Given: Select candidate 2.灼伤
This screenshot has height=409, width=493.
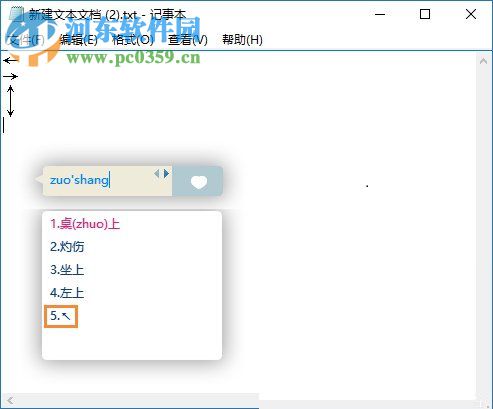Looking at the screenshot, I should coord(67,247).
